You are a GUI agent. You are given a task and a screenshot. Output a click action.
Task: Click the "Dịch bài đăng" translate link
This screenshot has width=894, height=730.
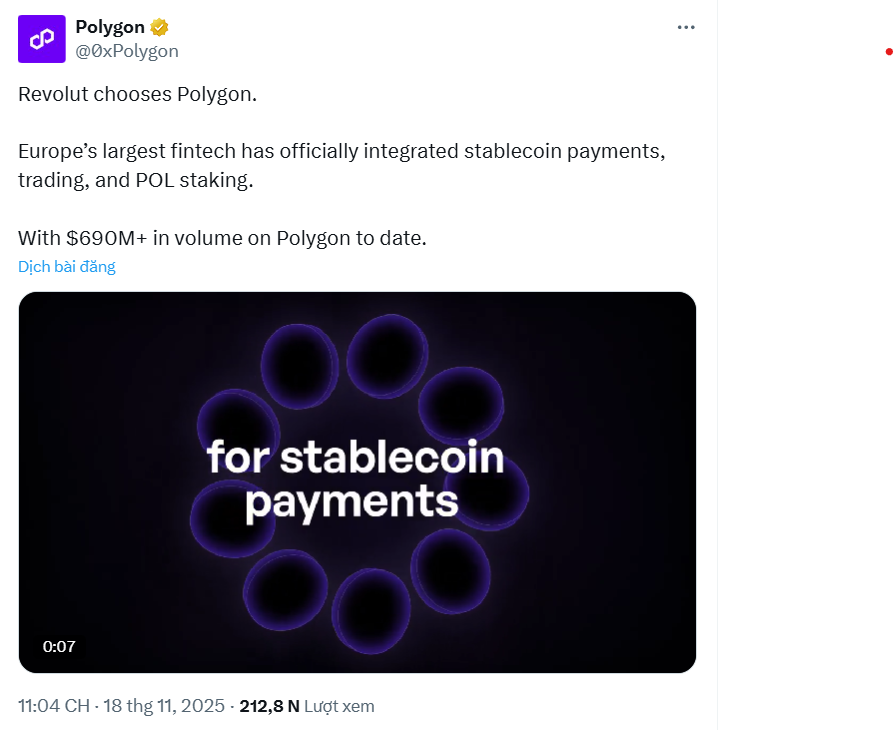click(67, 267)
